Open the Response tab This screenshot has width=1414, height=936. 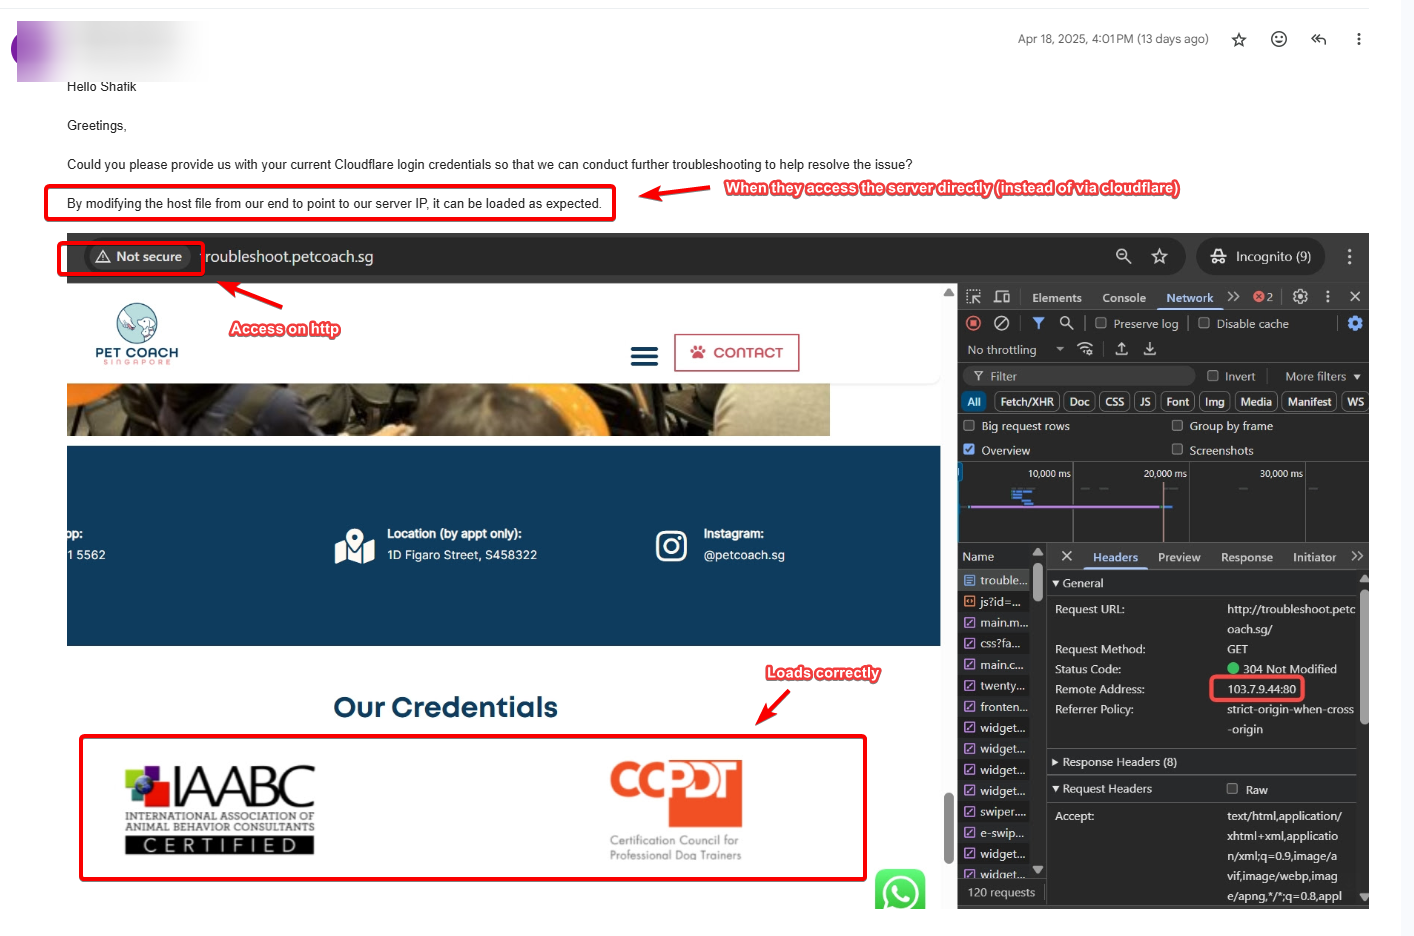[x=1247, y=557]
